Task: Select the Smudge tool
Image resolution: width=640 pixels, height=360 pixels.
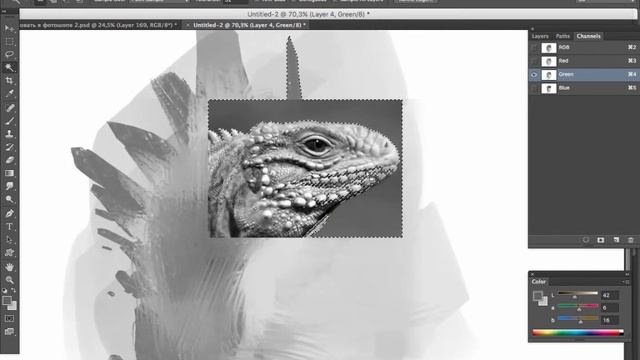Action: [9, 186]
